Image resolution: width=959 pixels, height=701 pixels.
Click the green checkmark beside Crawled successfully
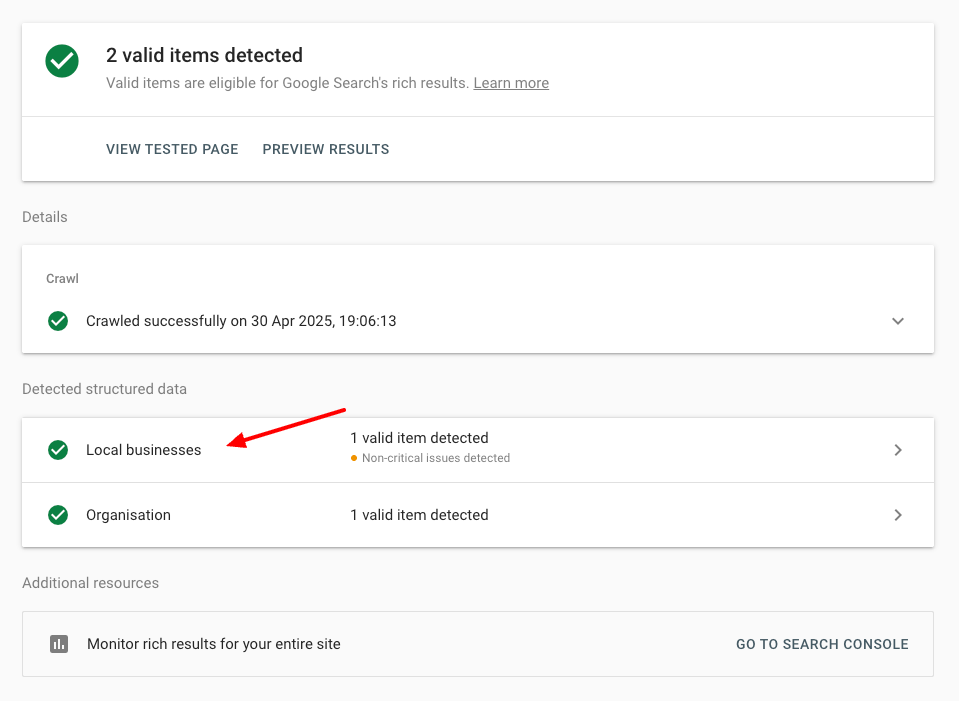coord(58,321)
